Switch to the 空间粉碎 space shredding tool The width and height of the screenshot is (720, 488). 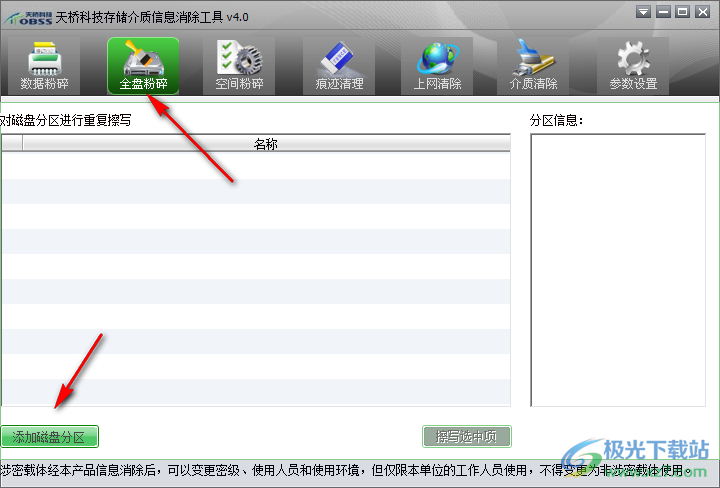click(x=240, y=66)
